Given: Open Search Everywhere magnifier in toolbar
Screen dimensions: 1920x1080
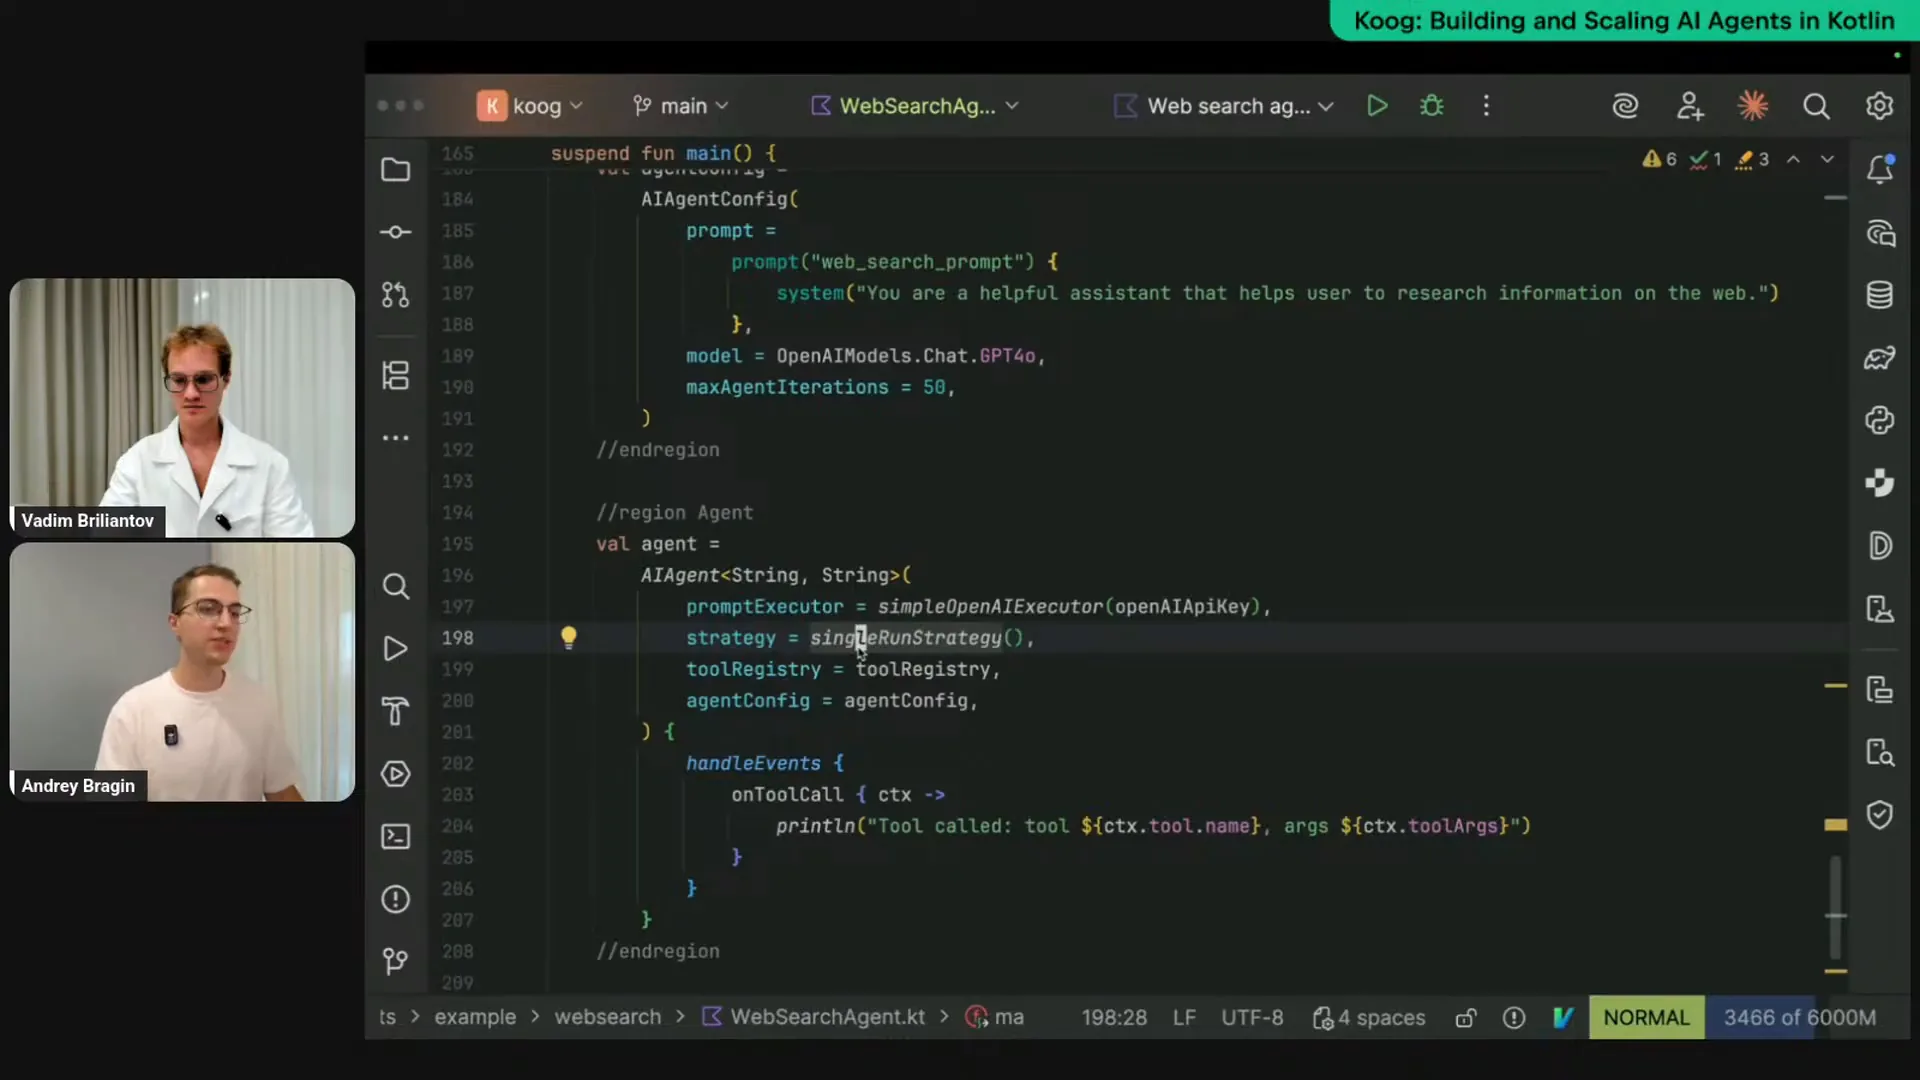Looking at the screenshot, I should click(1816, 106).
